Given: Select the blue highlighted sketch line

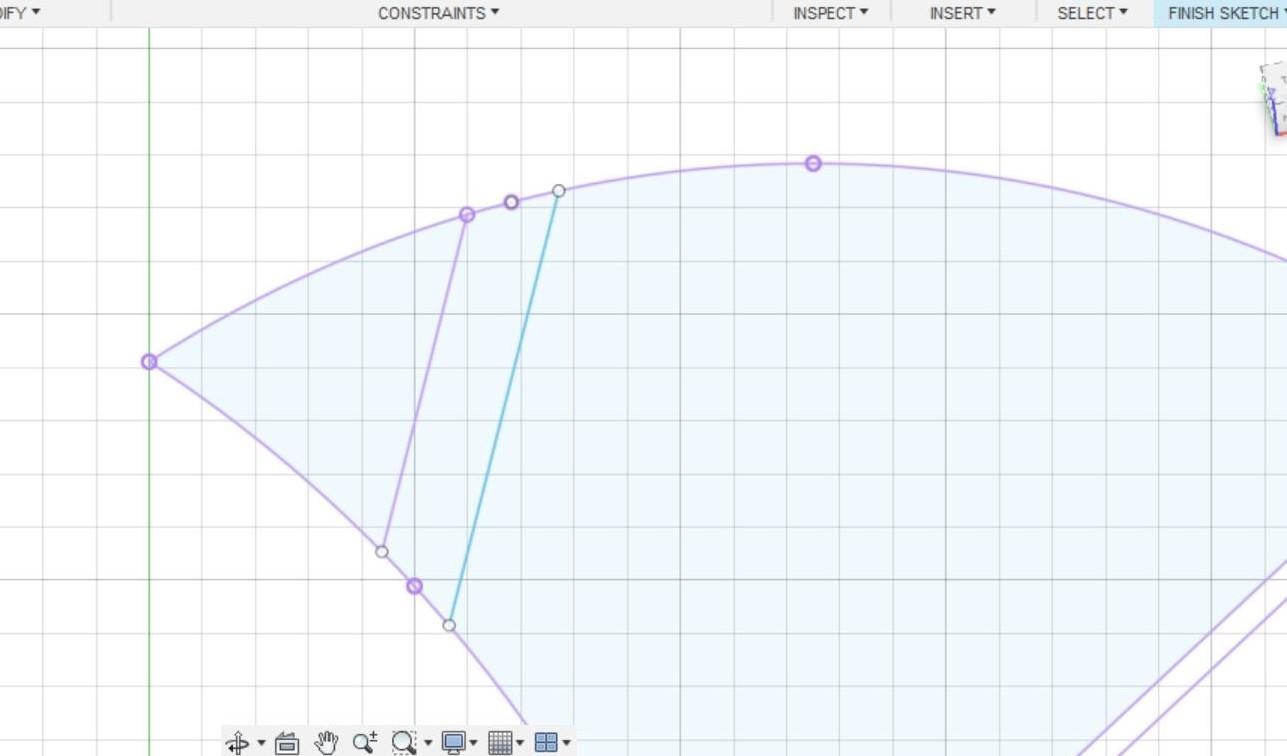Looking at the screenshot, I should tap(504, 408).
